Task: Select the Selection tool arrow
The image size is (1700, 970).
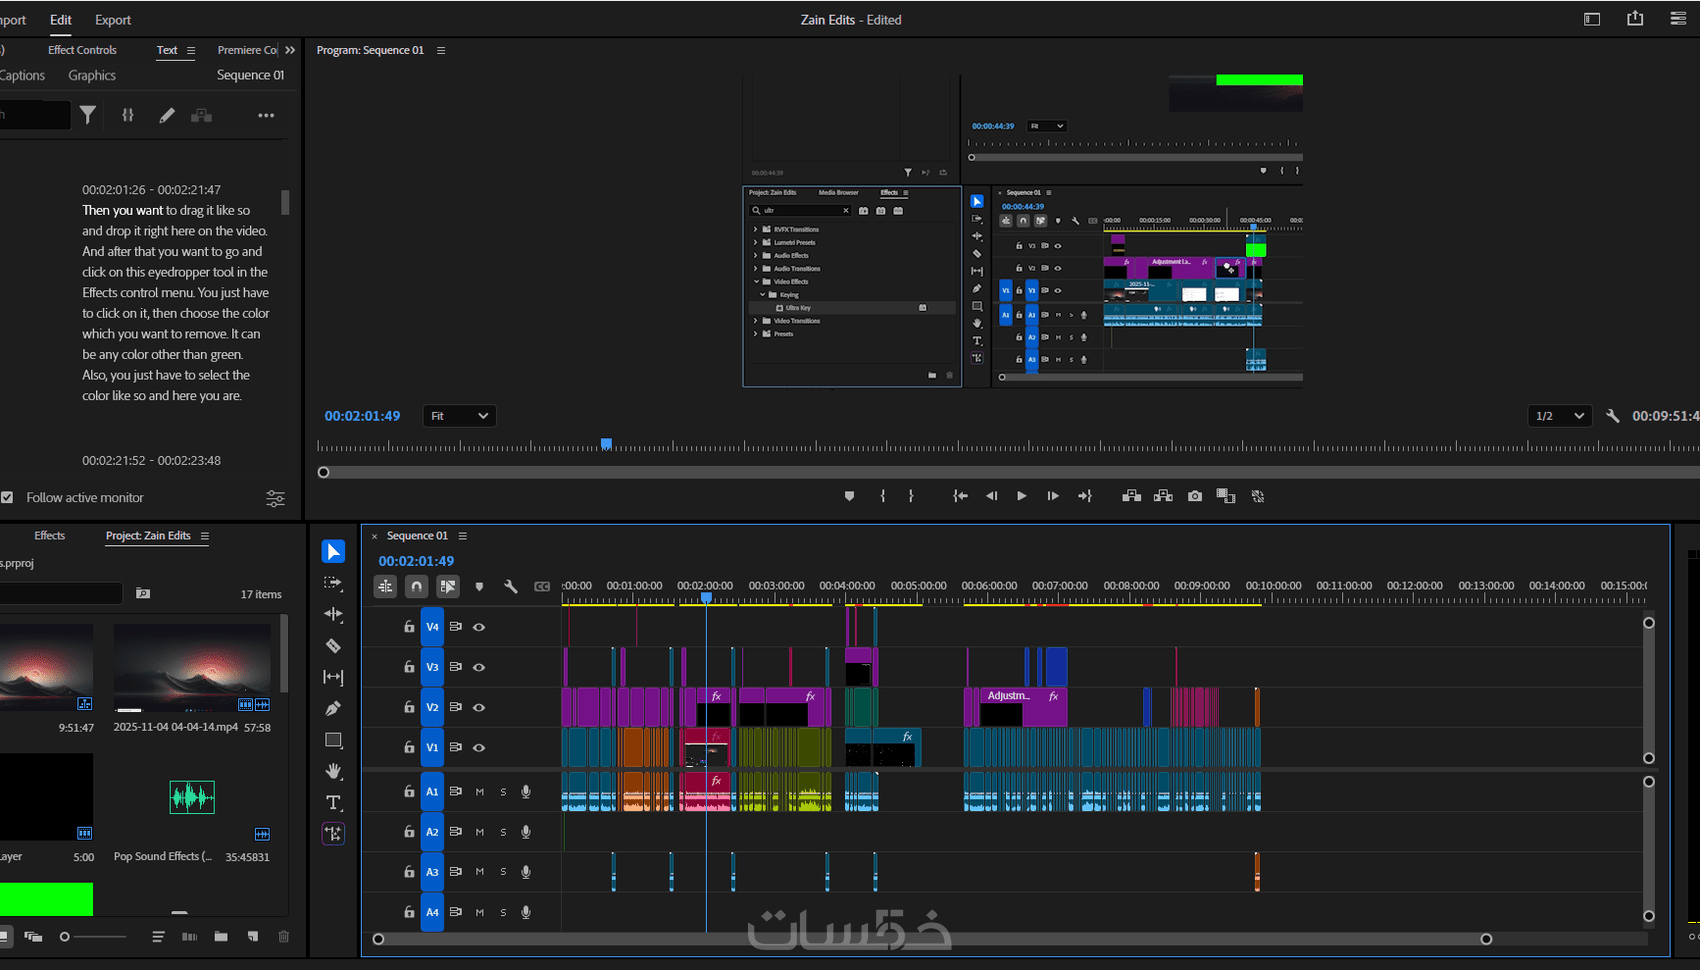Action: pos(333,552)
